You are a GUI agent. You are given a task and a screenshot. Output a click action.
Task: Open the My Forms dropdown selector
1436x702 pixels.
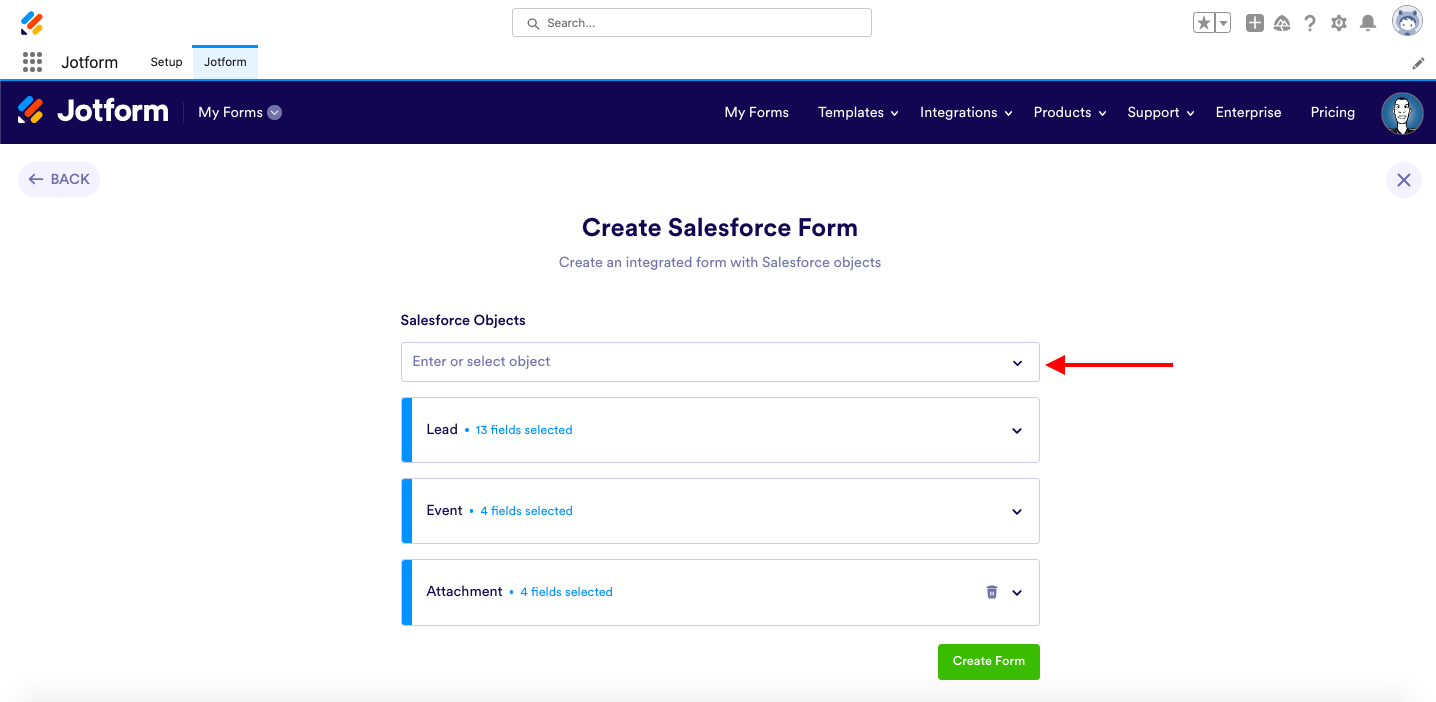(x=240, y=112)
